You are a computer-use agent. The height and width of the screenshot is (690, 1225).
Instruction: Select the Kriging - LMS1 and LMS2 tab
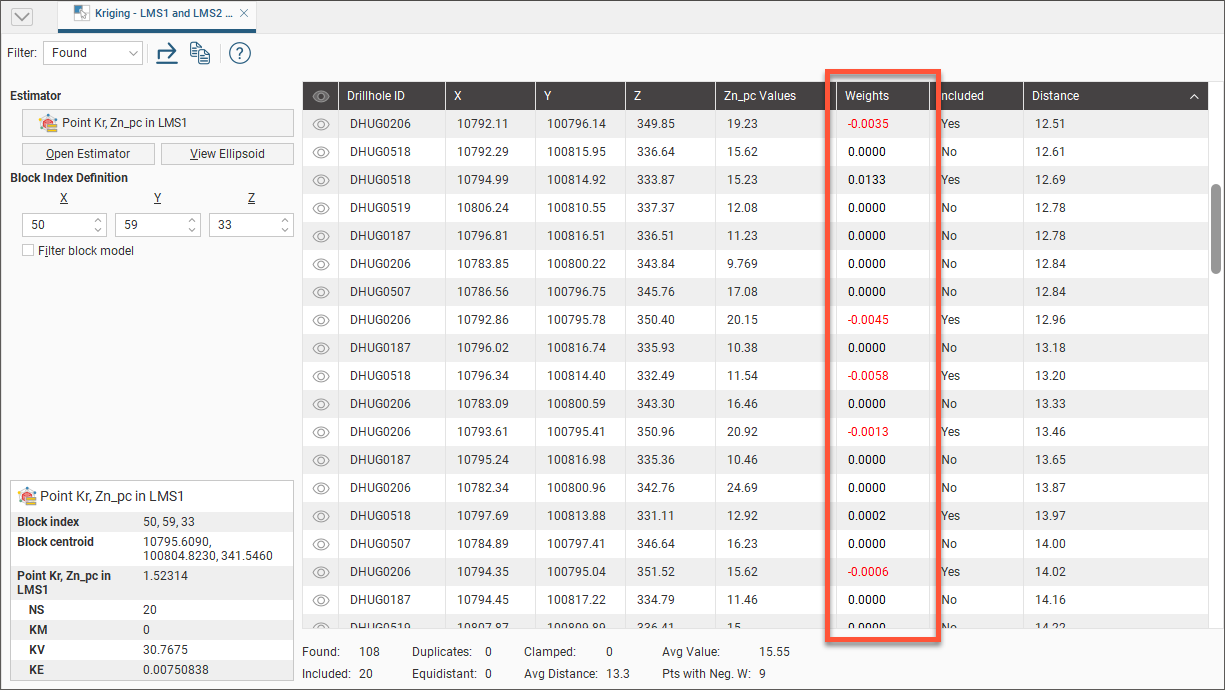155,14
